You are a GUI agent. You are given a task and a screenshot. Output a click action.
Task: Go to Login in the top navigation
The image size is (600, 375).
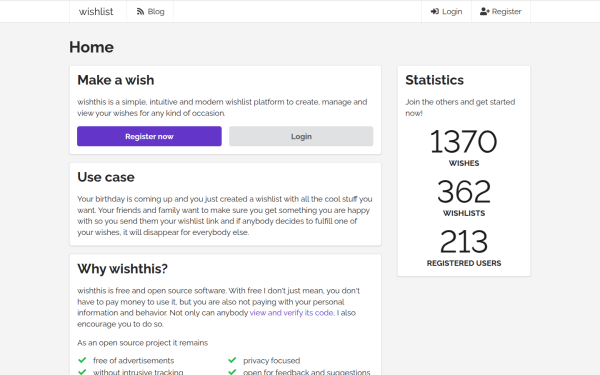(x=446, y=11)
